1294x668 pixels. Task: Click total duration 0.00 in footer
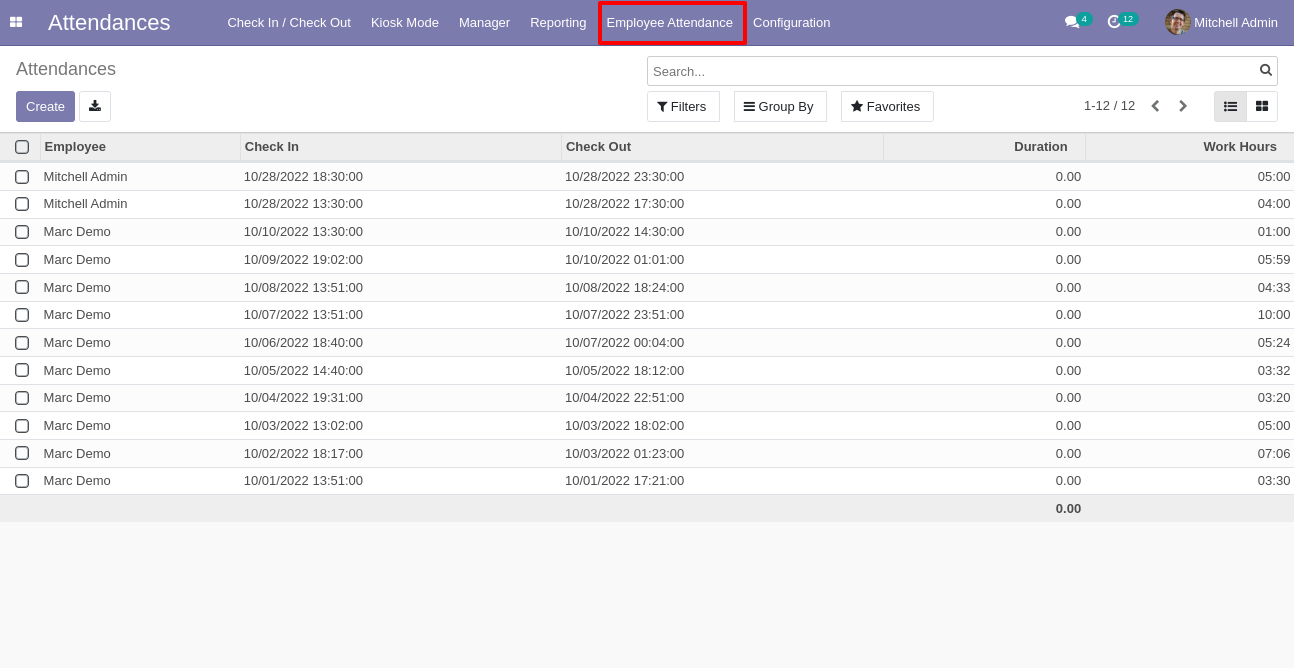coord(1068,508)
